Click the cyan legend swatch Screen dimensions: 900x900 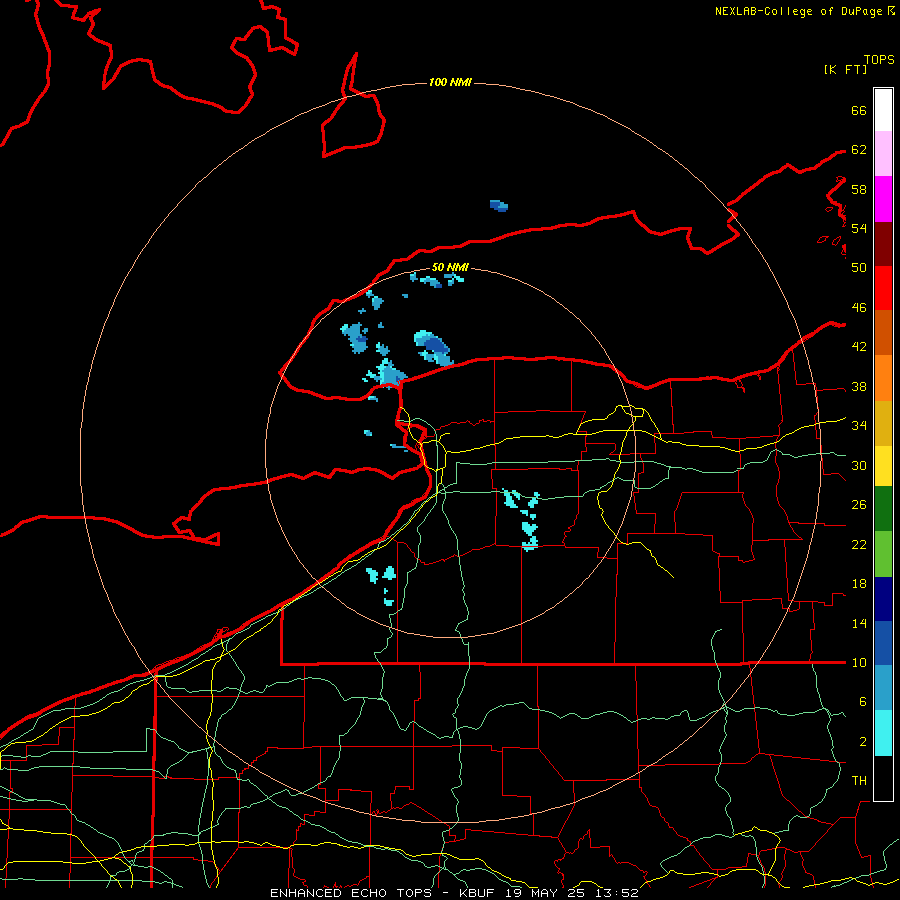point(883,733)
